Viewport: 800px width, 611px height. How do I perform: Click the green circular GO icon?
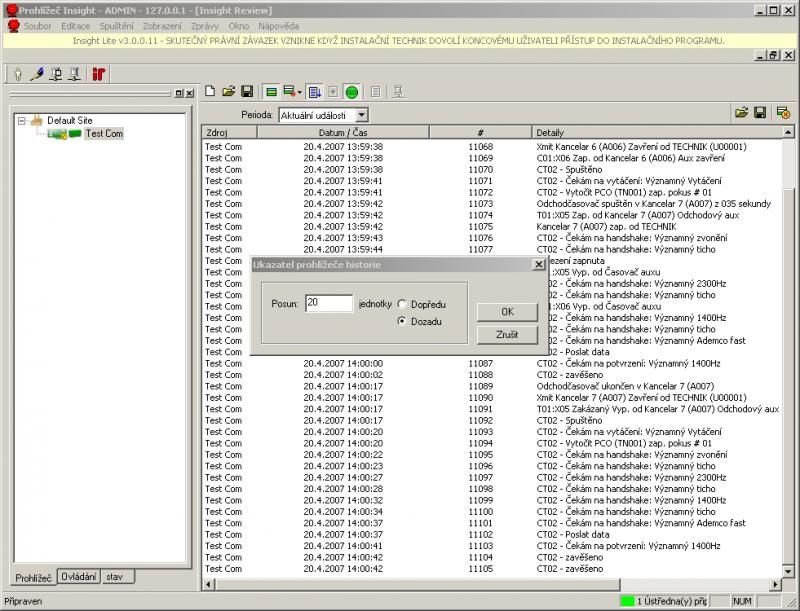click(x=352, y=91)
